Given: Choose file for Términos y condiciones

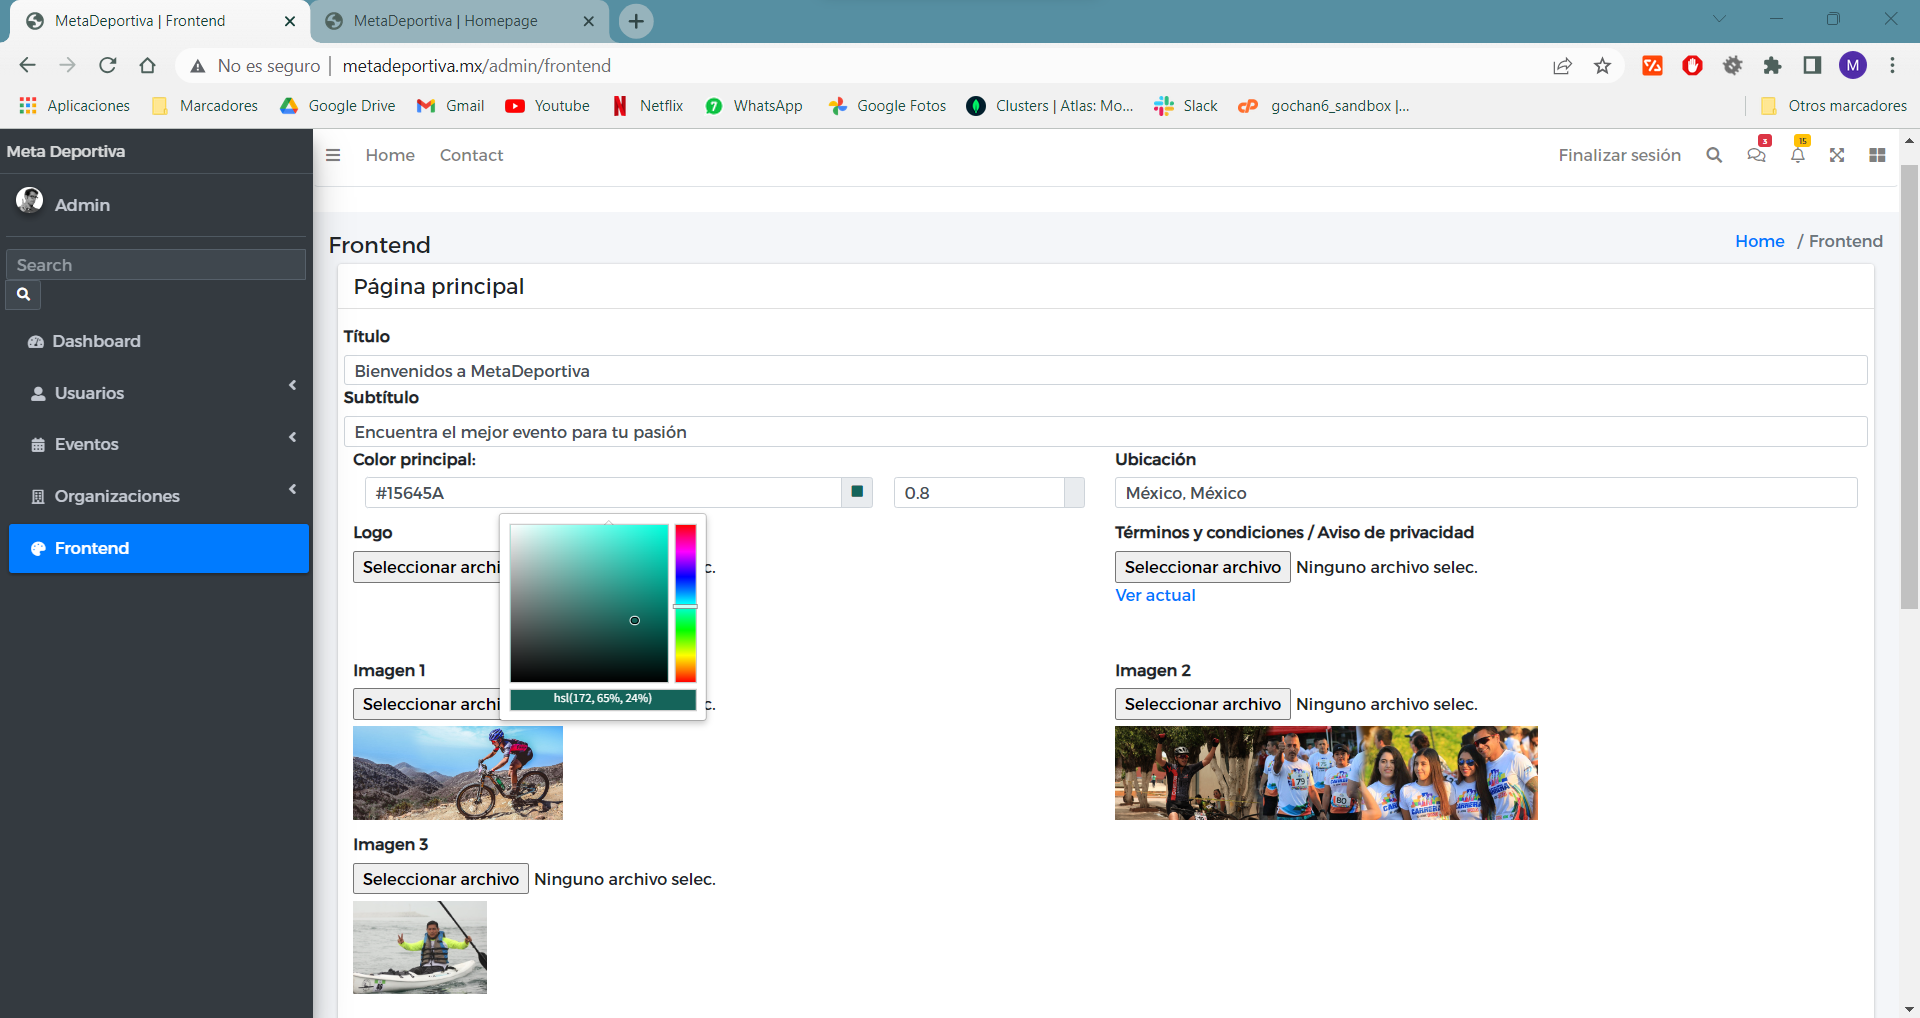Looking at the screenshot, I should 1202,567.
